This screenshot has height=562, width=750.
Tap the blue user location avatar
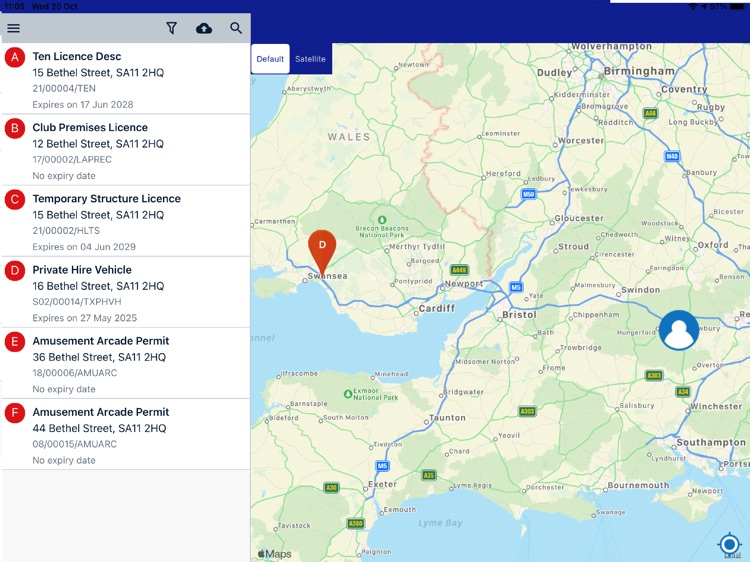click(x=679, y=330)
